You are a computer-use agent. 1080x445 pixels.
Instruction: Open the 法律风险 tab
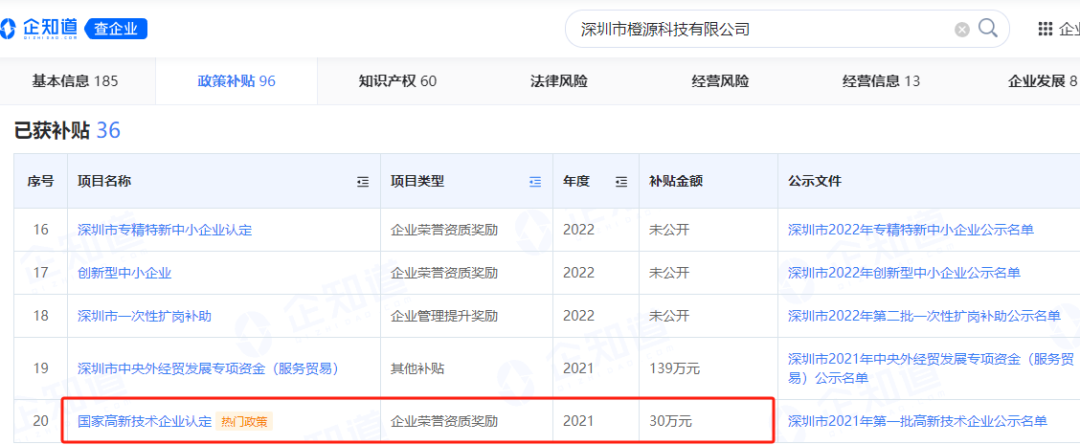click(559, 81)
